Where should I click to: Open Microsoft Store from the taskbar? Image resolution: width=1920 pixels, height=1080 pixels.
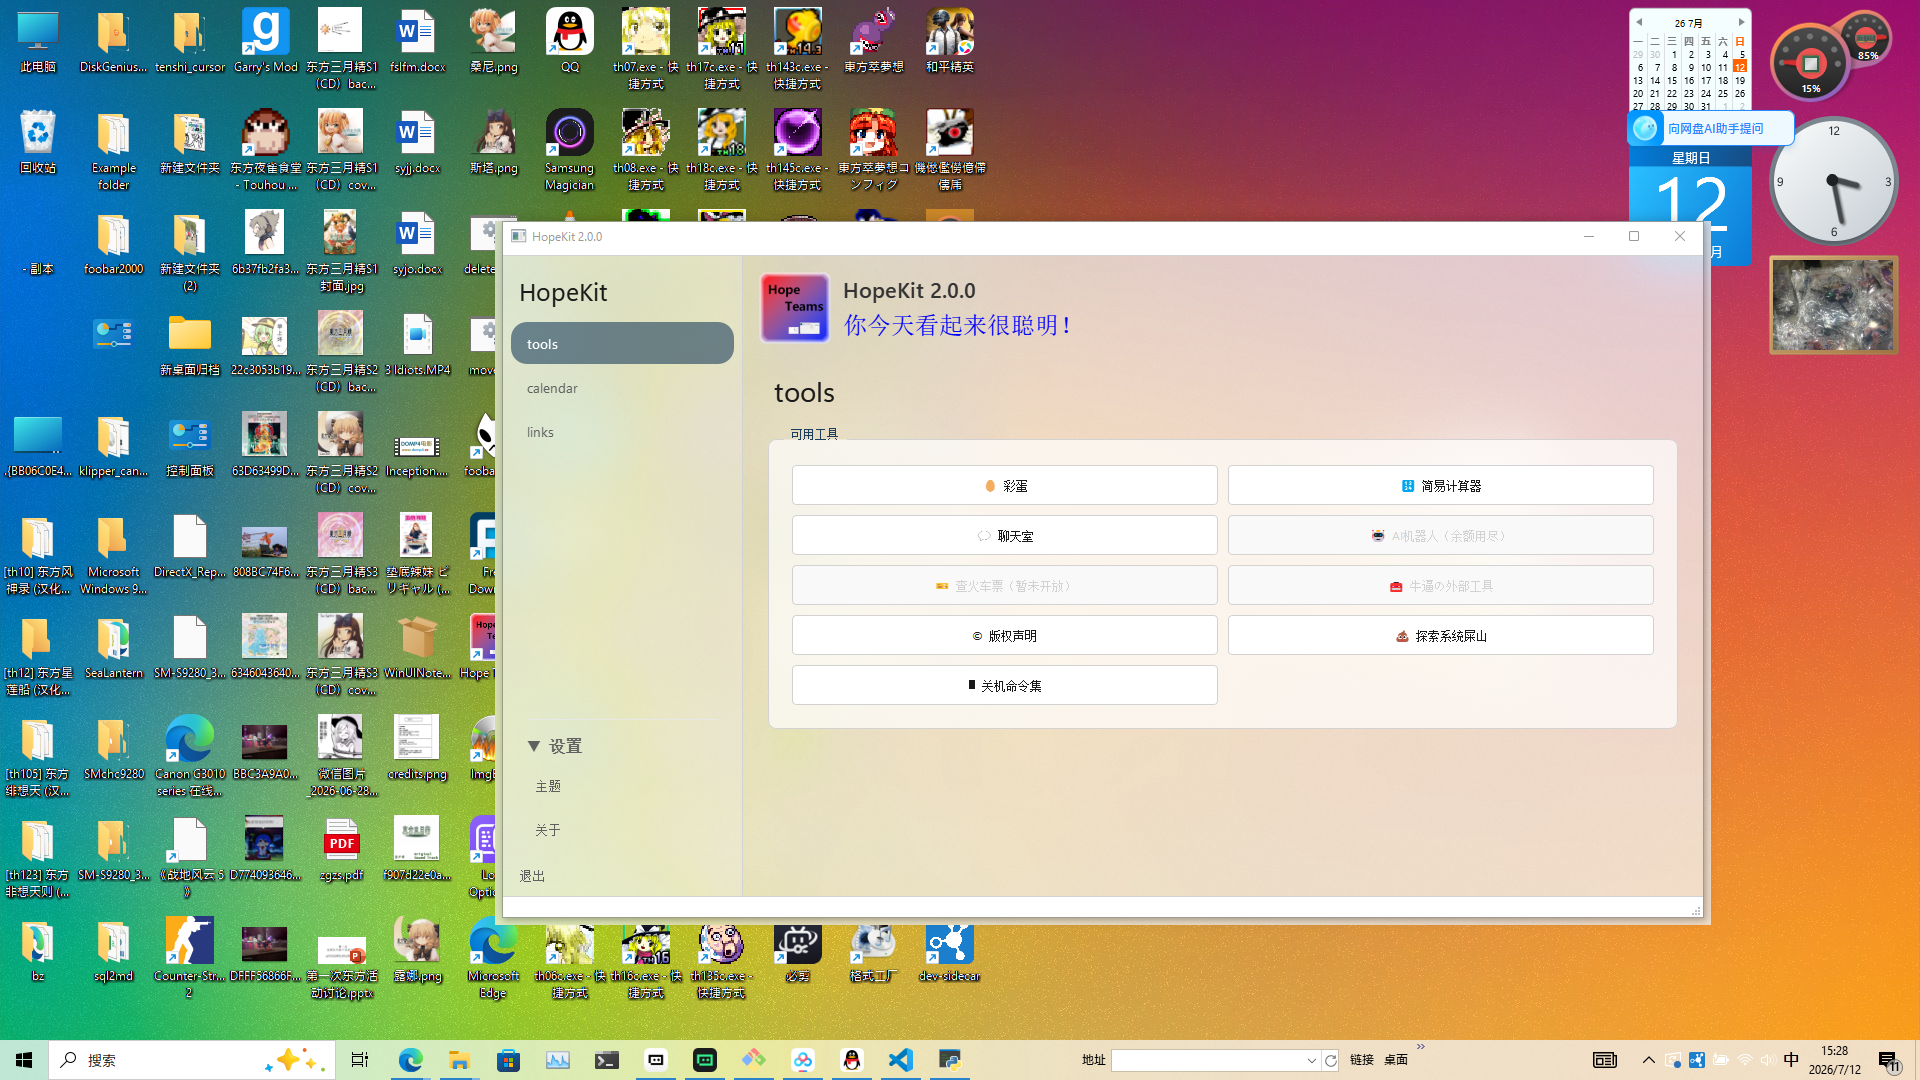[x=508, y=1060]
